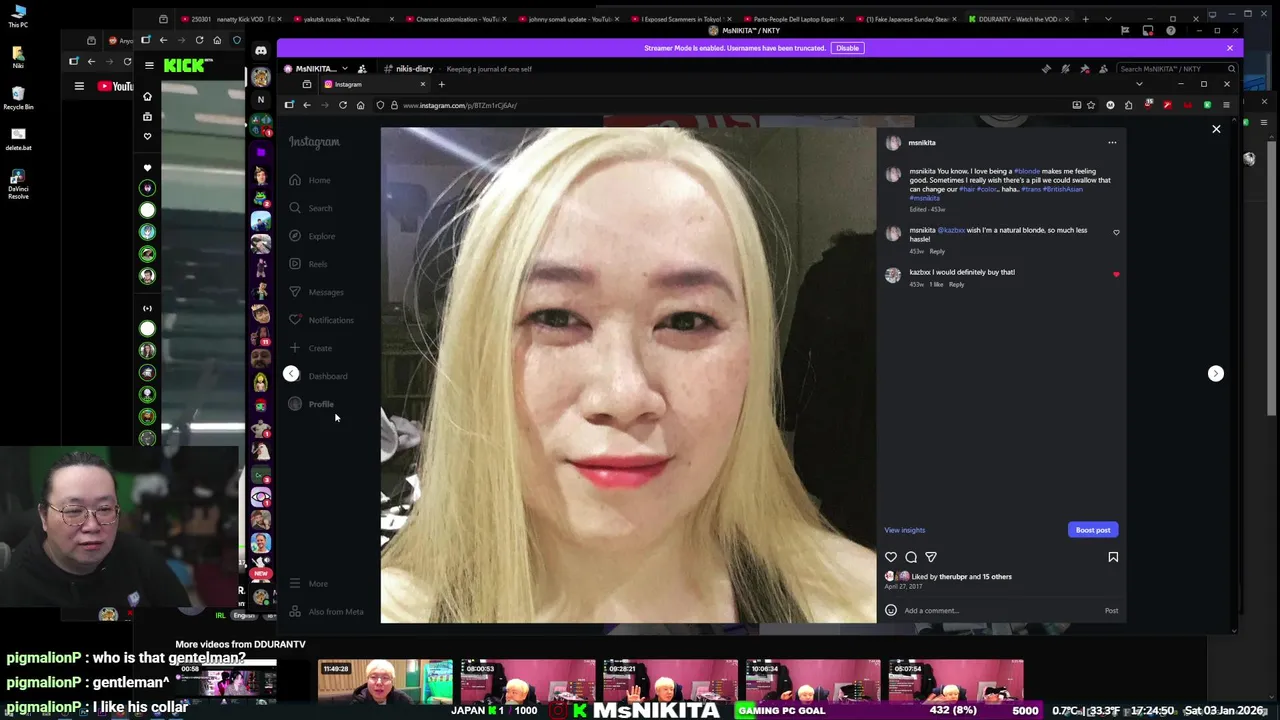Save the post with bookmark icon
1280x720 pixels.
tap(1113, 557)
